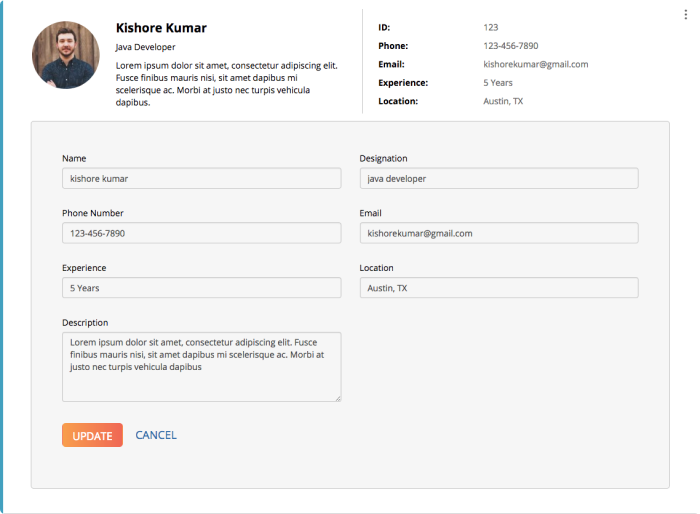Click the '5 Years' value in profile details
The image size is (700, 514).
(x=498, y=83)
